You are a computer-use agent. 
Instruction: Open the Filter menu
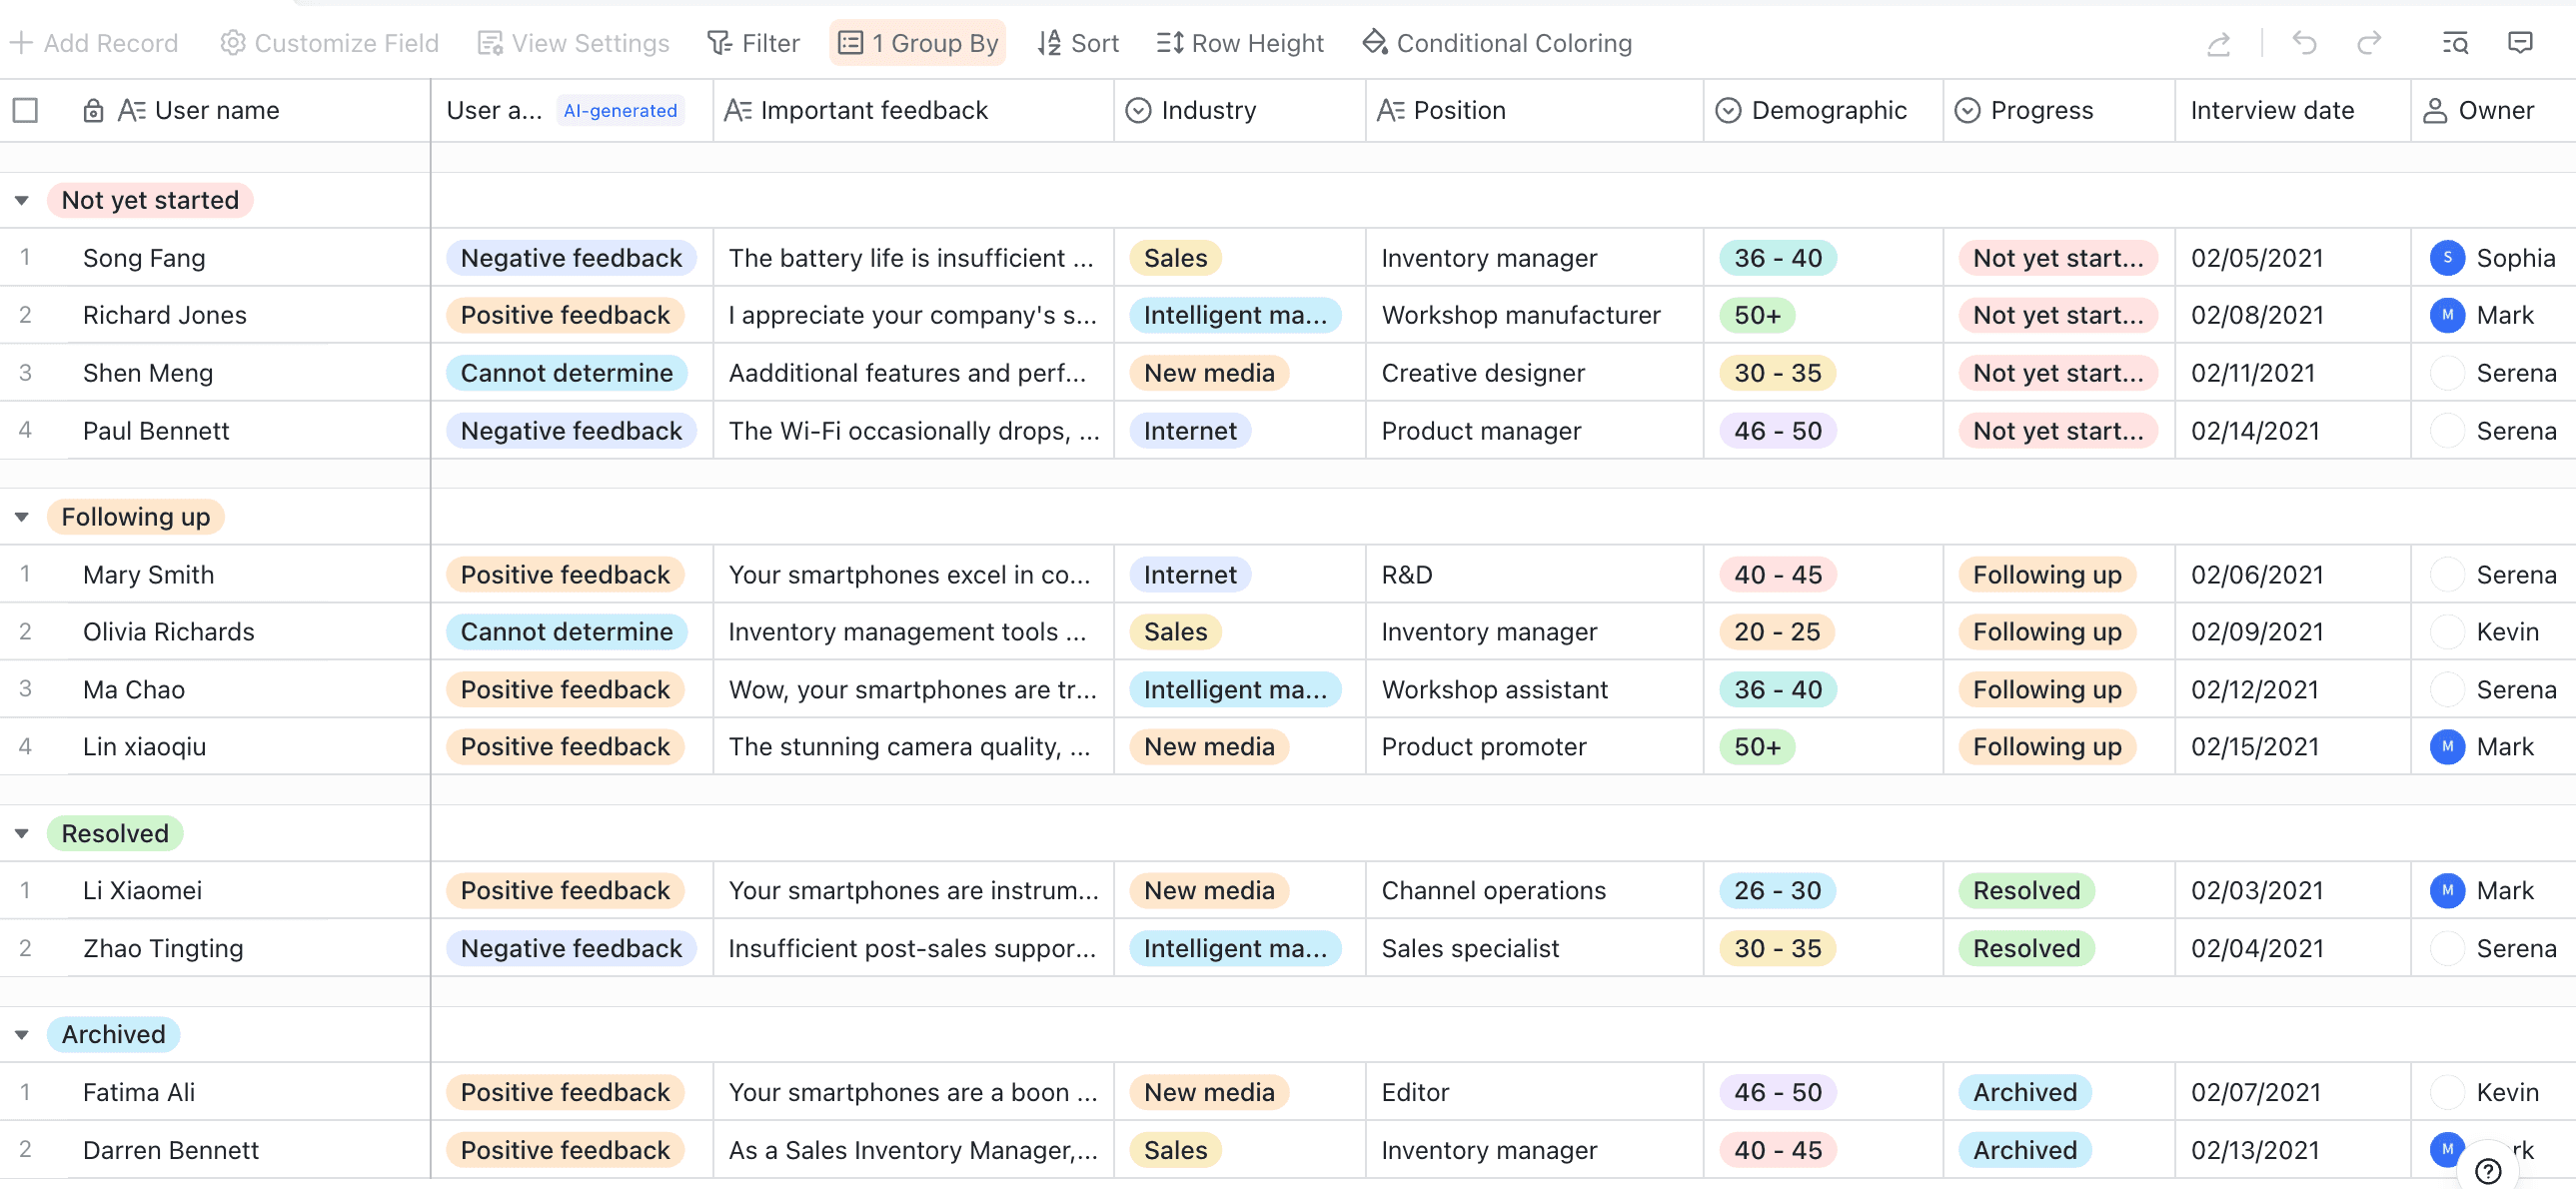click(x=753, y=43)
